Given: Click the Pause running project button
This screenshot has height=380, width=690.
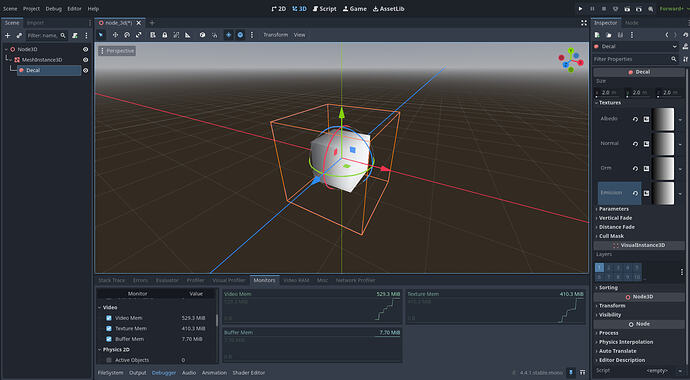Looking at the screenshot, I should [592, 9].
